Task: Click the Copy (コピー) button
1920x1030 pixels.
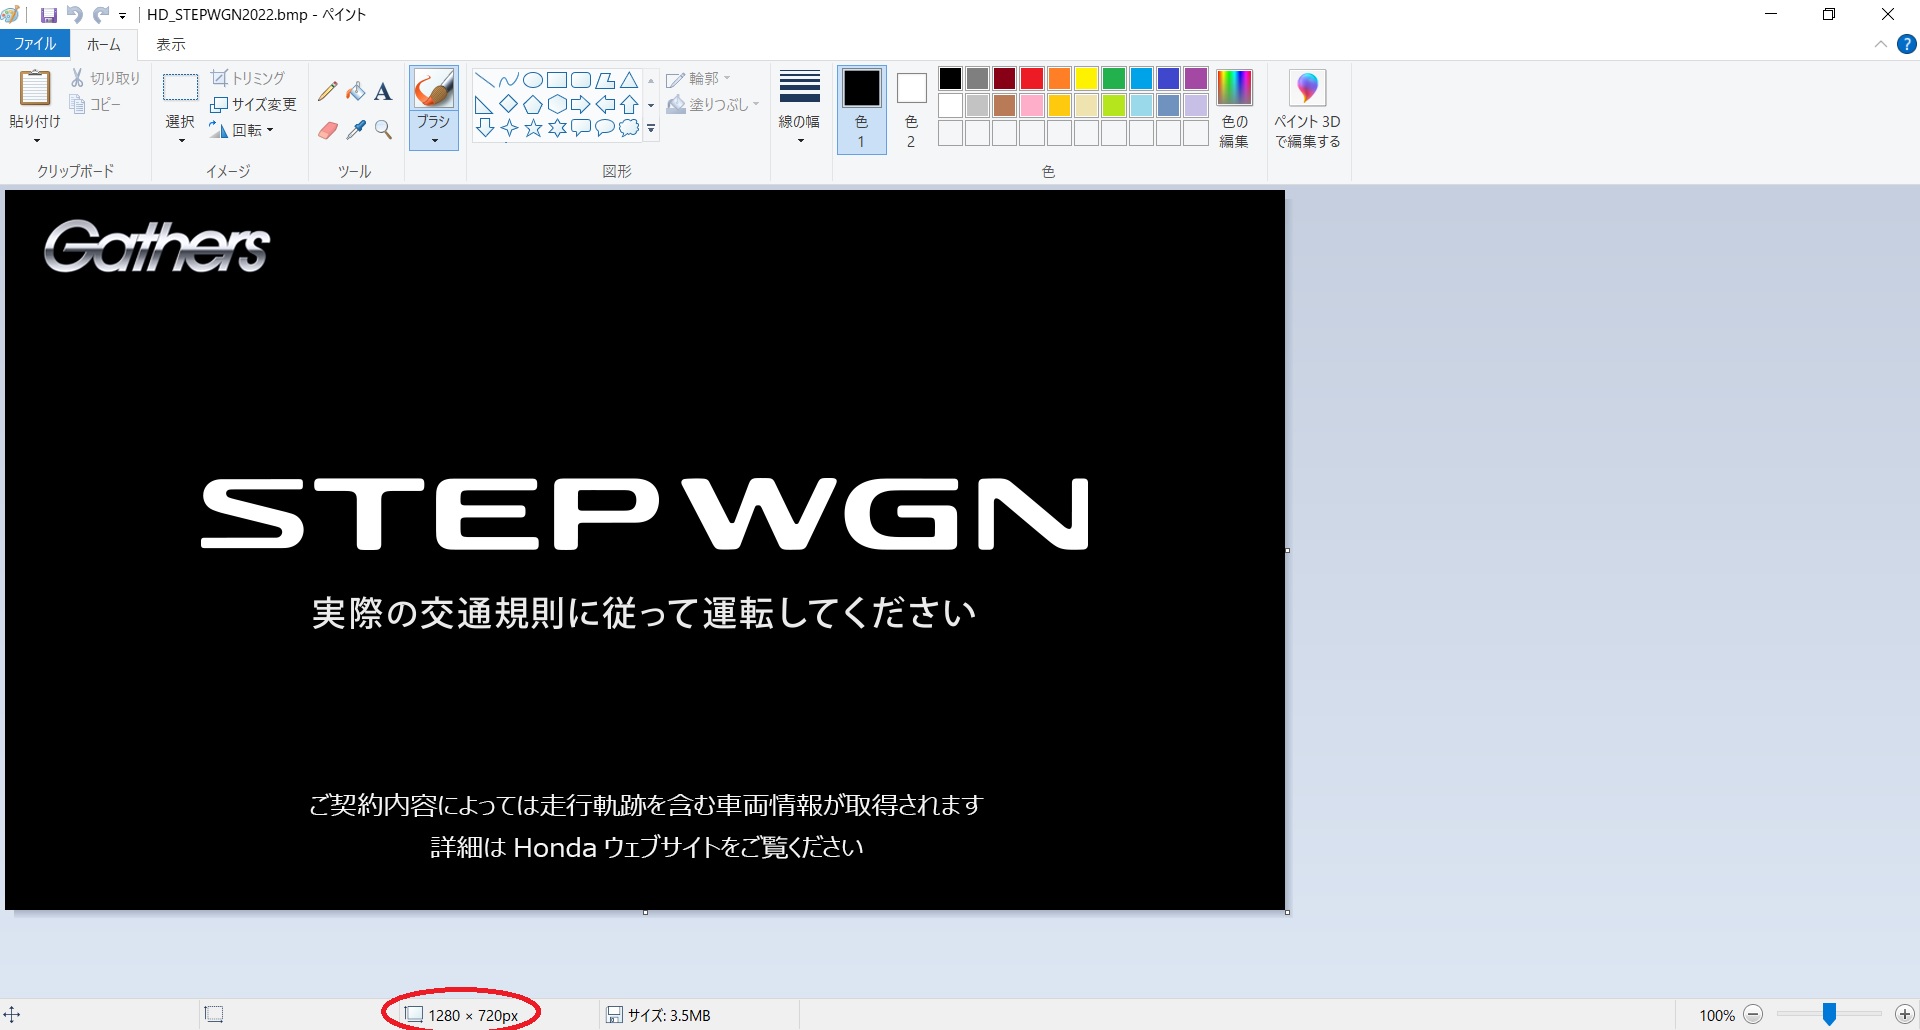Action: [95, 104]
